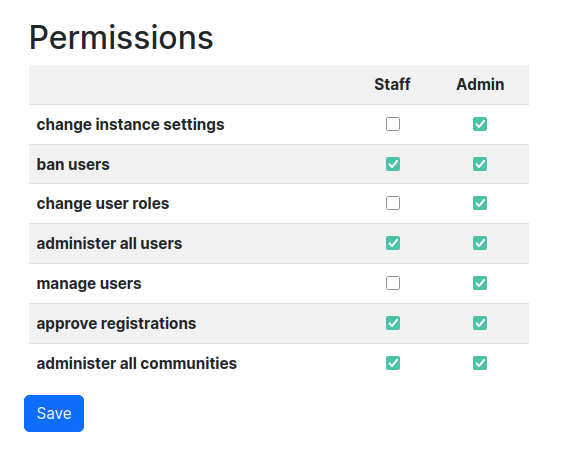Select the 'manage users' row label
569x458 pixels.
point(89,283)
